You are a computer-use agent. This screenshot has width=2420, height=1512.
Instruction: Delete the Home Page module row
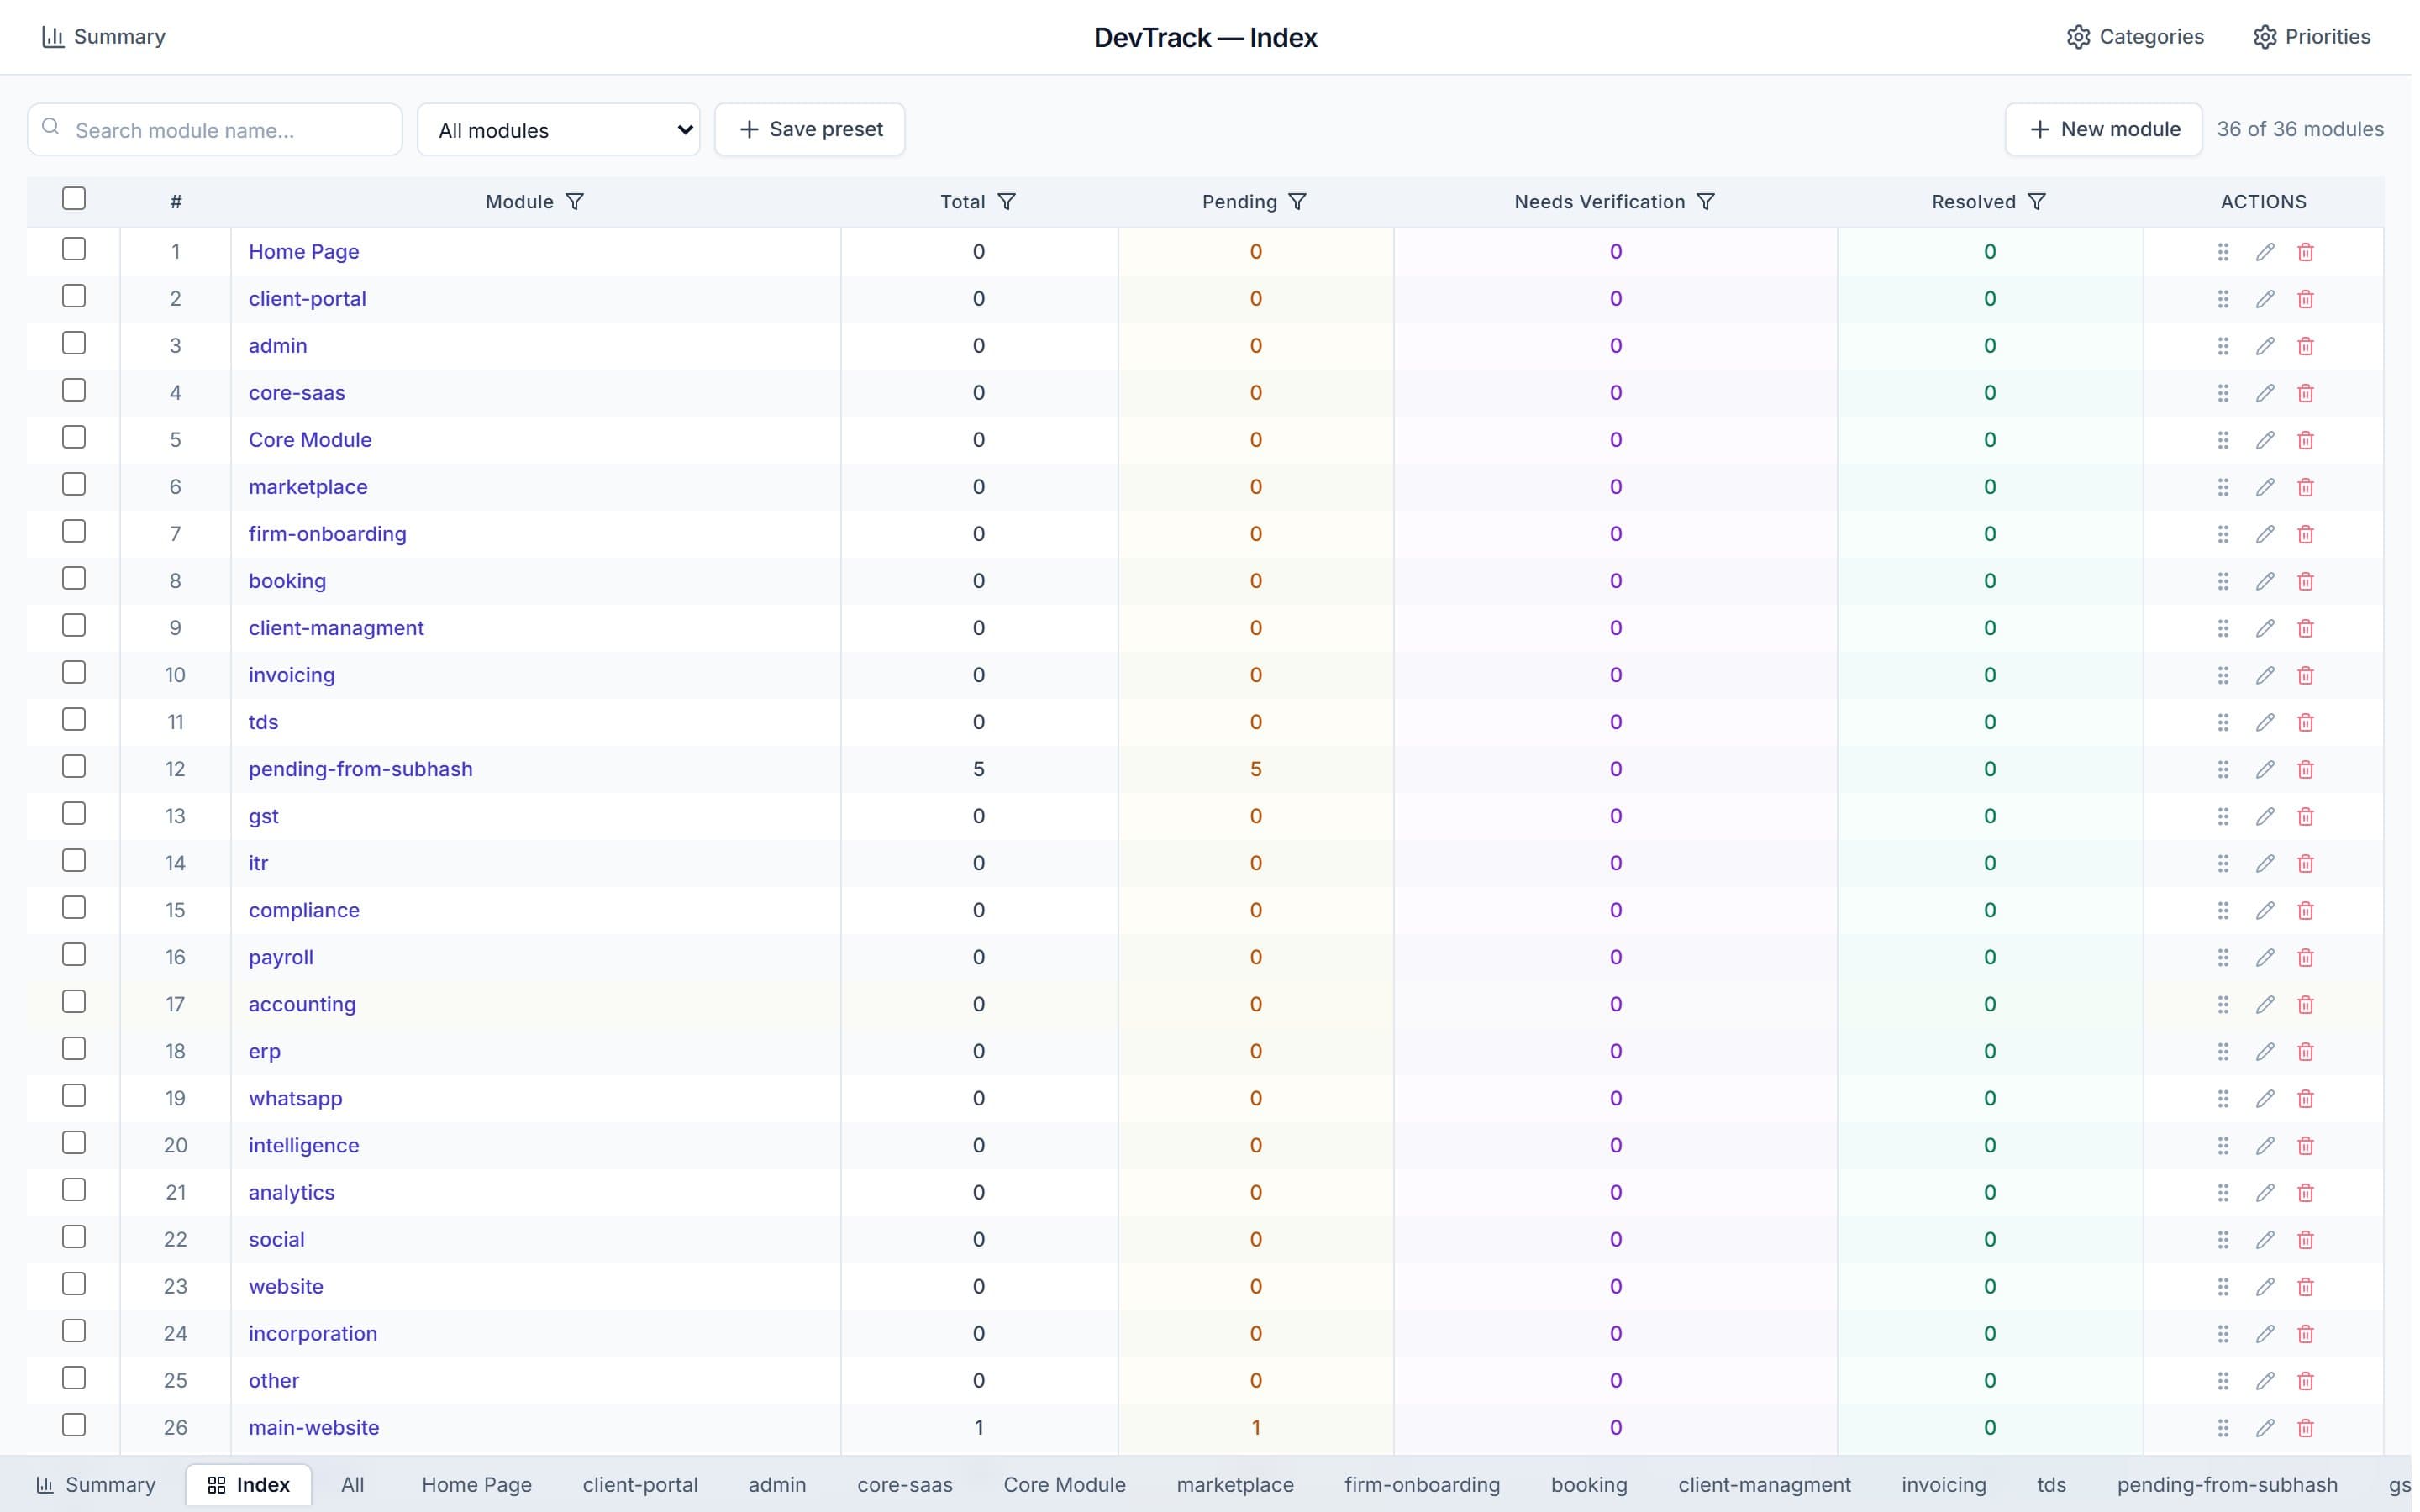[2305, 252]
